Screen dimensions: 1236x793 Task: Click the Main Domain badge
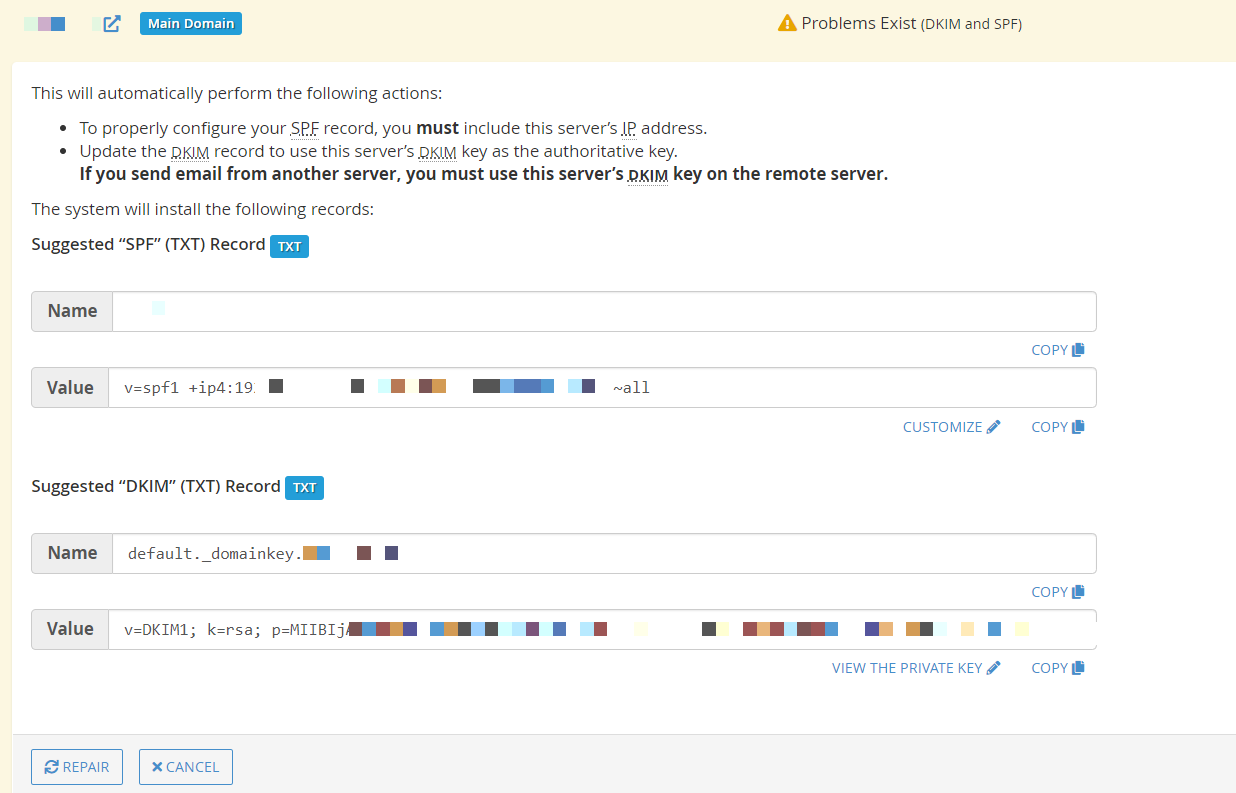tap(190, 22)
